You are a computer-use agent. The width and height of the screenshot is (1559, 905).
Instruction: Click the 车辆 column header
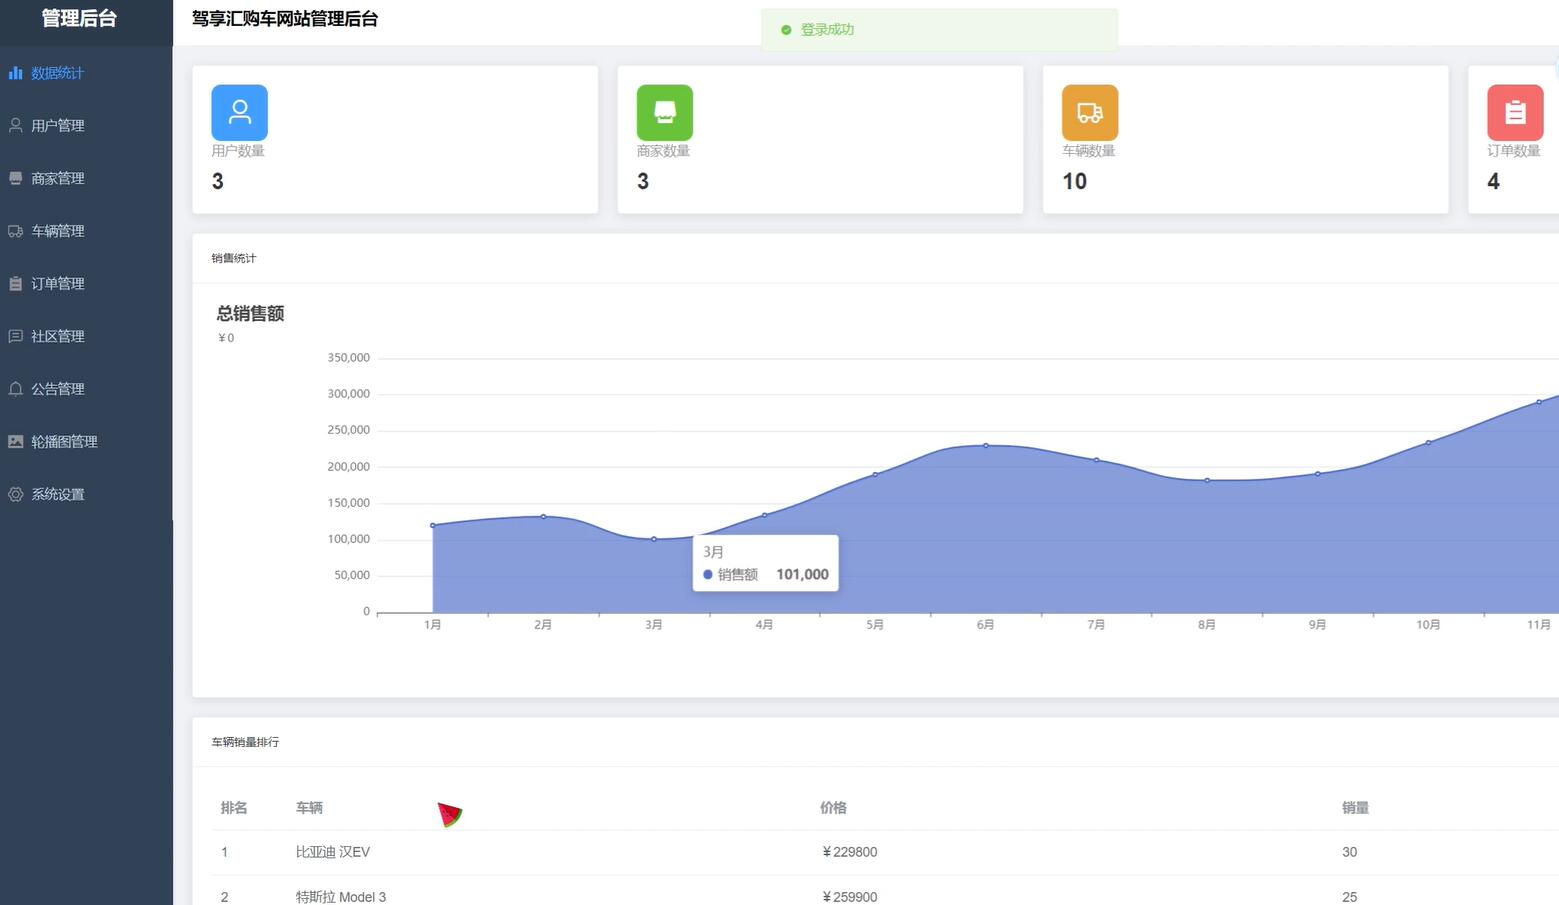pyautogui.click(x=309, y=808)
